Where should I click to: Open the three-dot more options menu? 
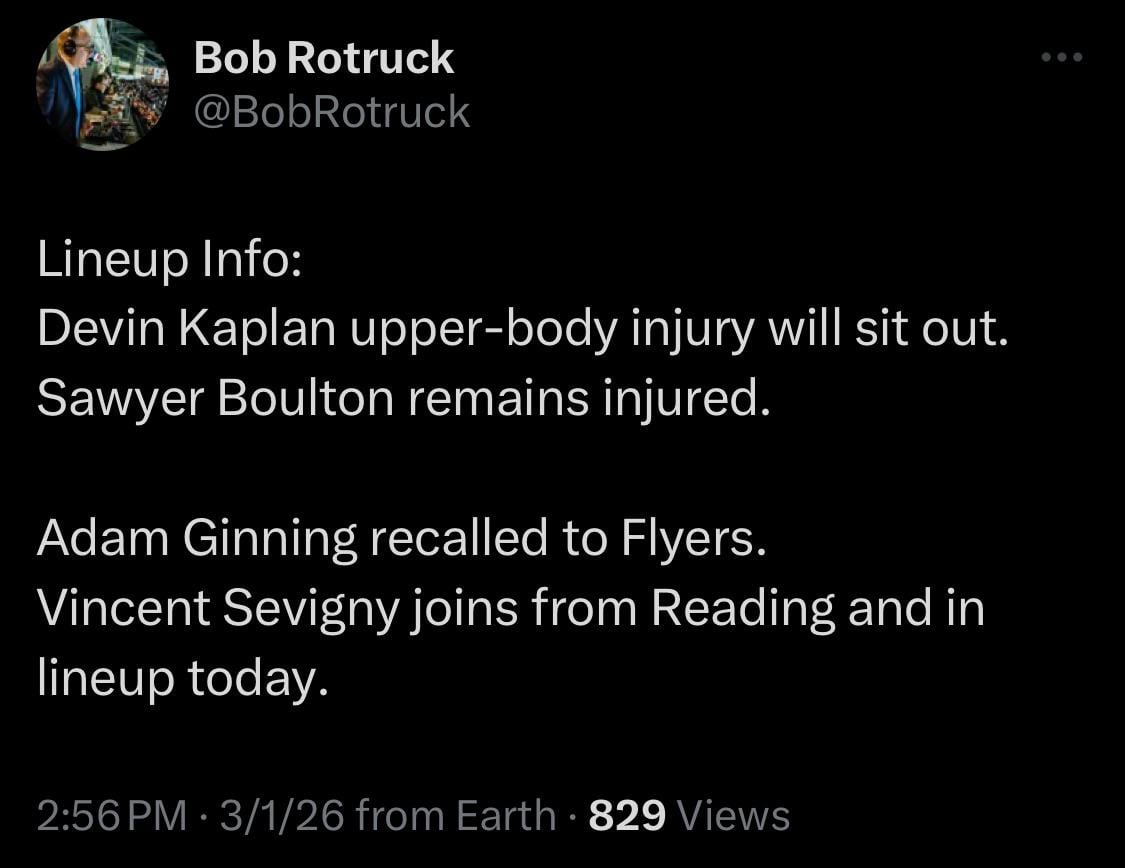pos(1061,58)
